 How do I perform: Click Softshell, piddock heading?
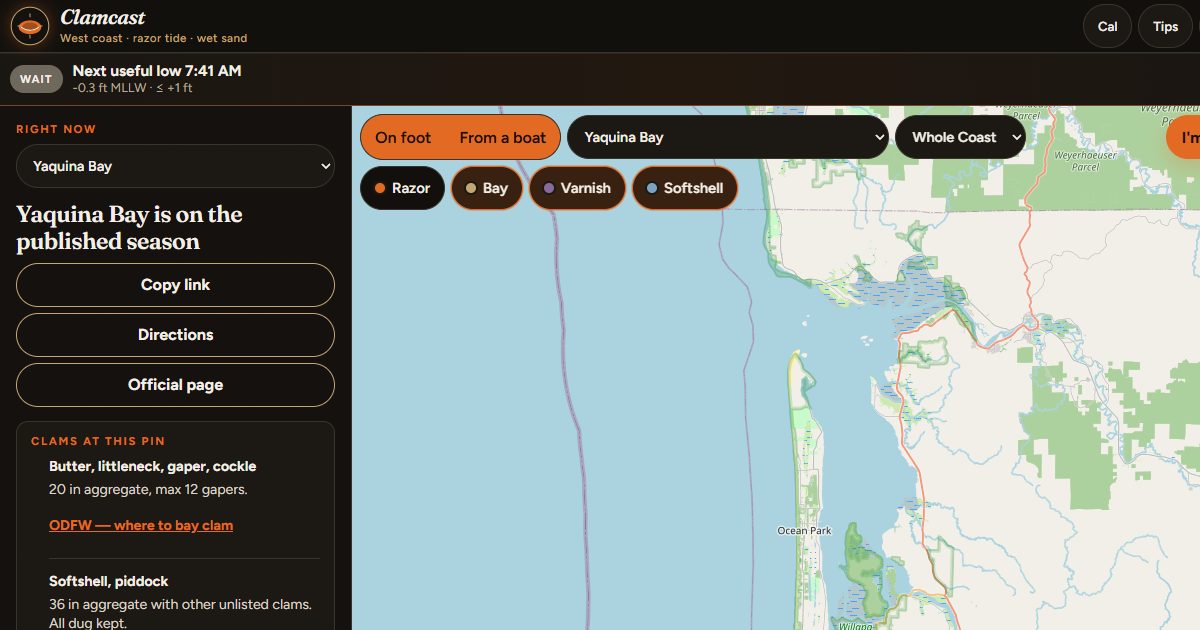click(109, 581)
